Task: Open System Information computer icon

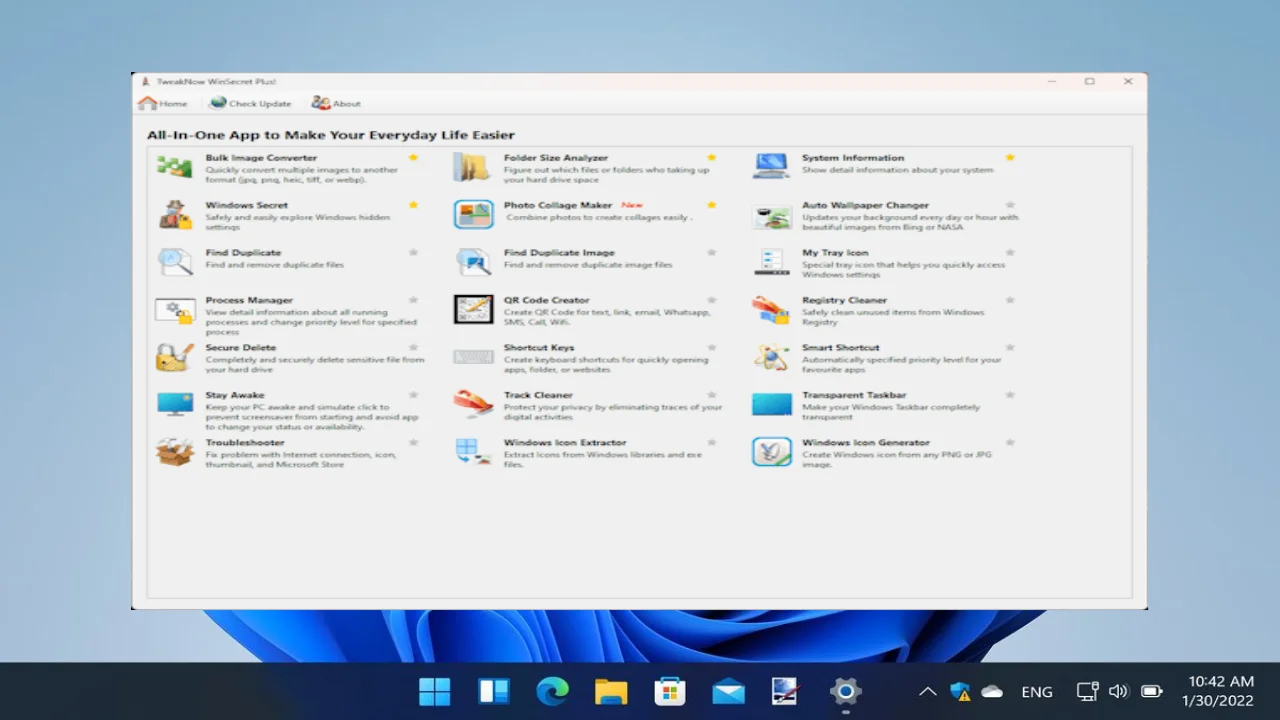Action: pyautogui.click(x=771, y=167)
